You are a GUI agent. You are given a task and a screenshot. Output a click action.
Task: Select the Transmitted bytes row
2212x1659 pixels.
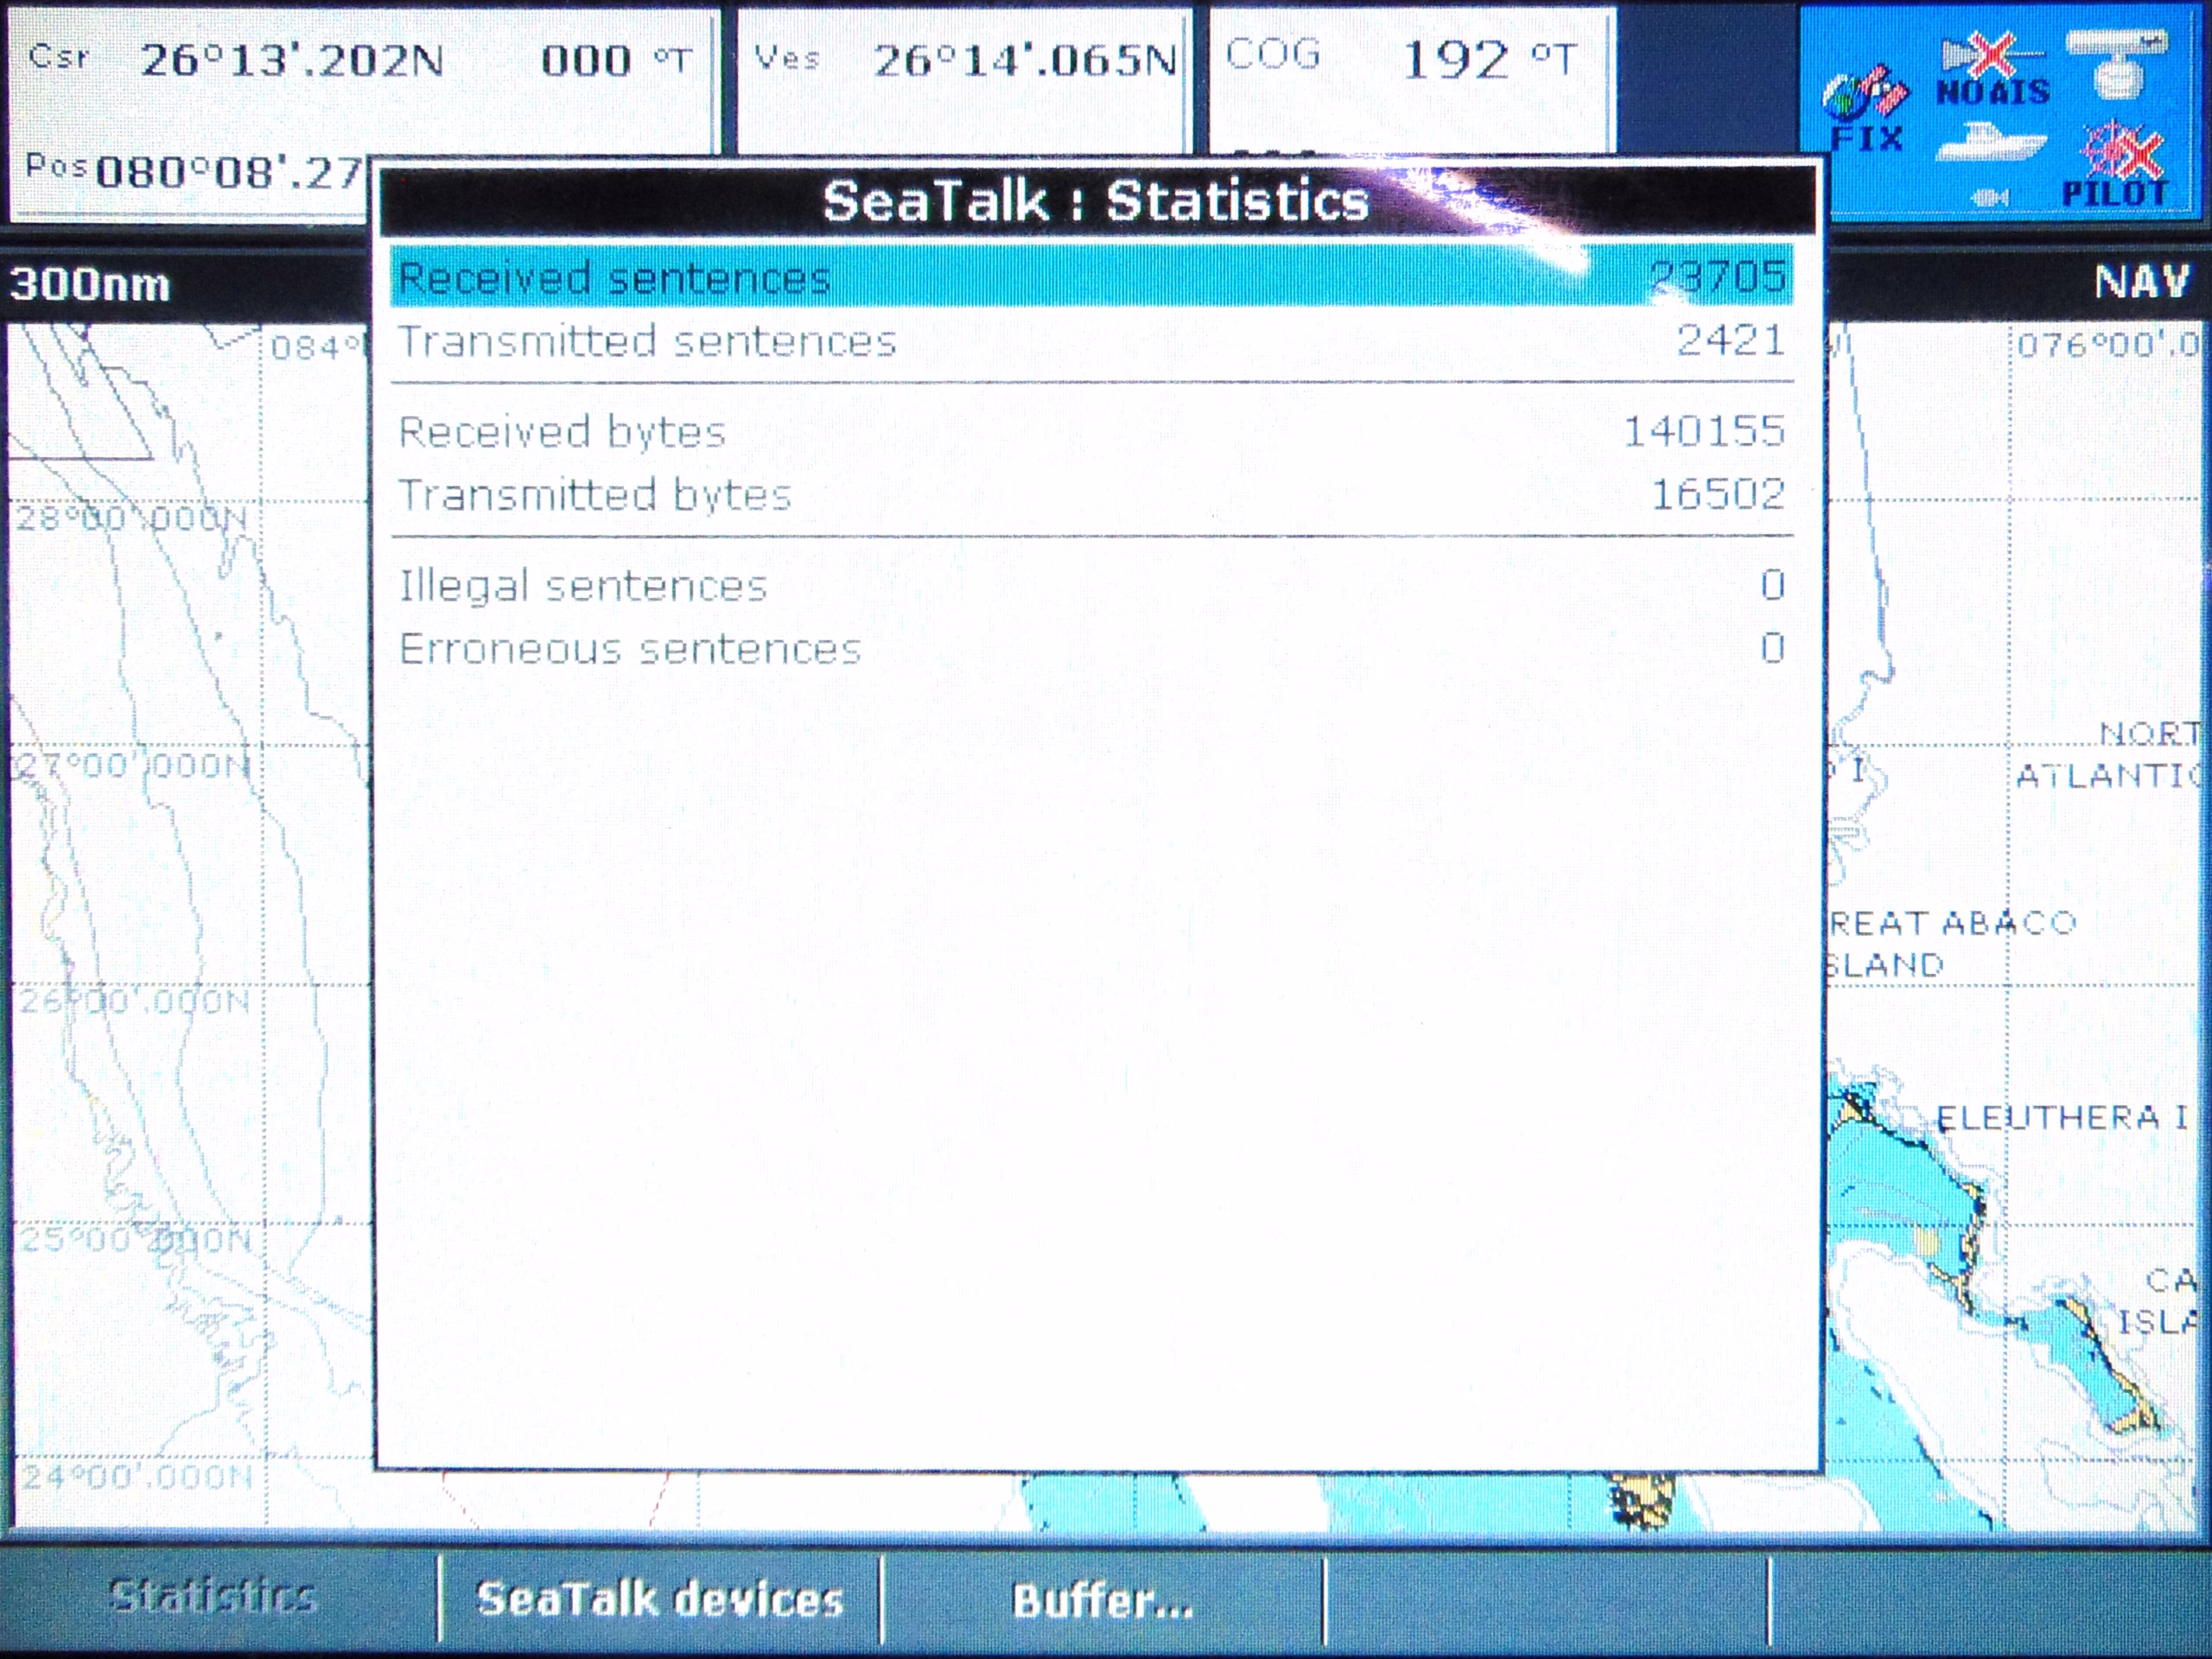(x=1091, y=494)
